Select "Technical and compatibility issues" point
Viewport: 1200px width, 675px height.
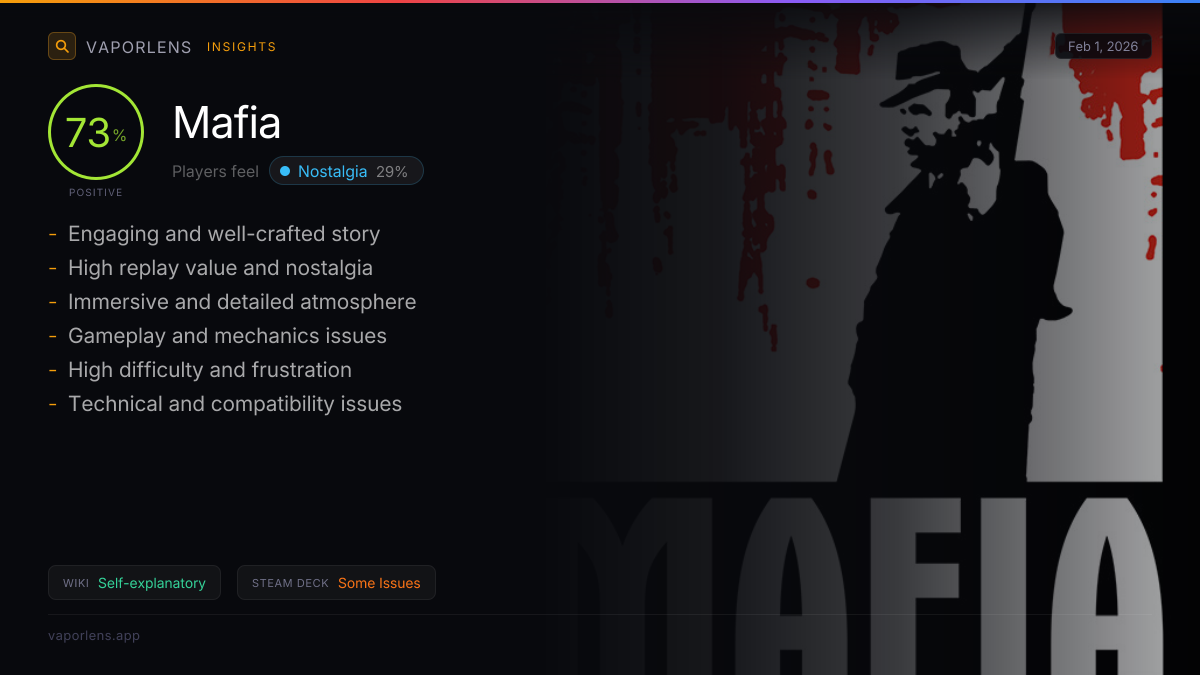[x=235, y=404]
